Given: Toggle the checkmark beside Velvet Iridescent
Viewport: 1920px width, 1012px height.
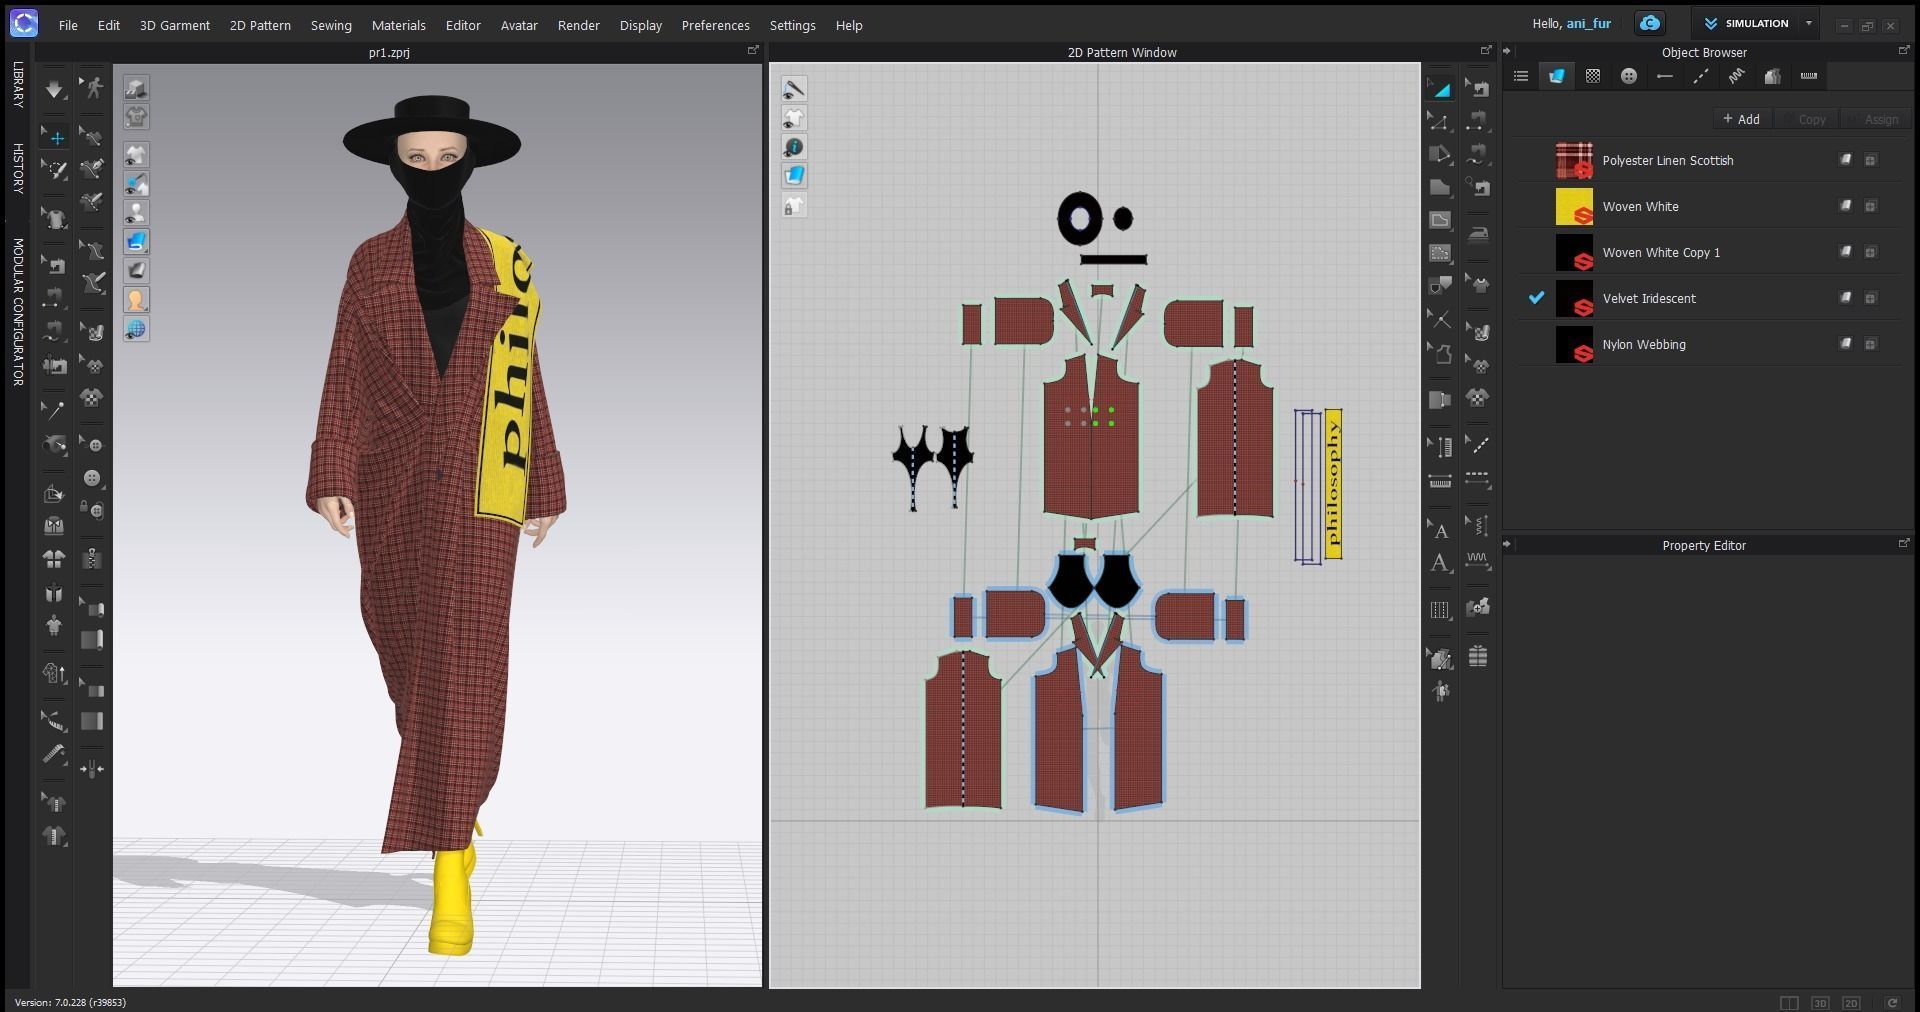Looking at the screenshot, I should (x=1537, y=298).
